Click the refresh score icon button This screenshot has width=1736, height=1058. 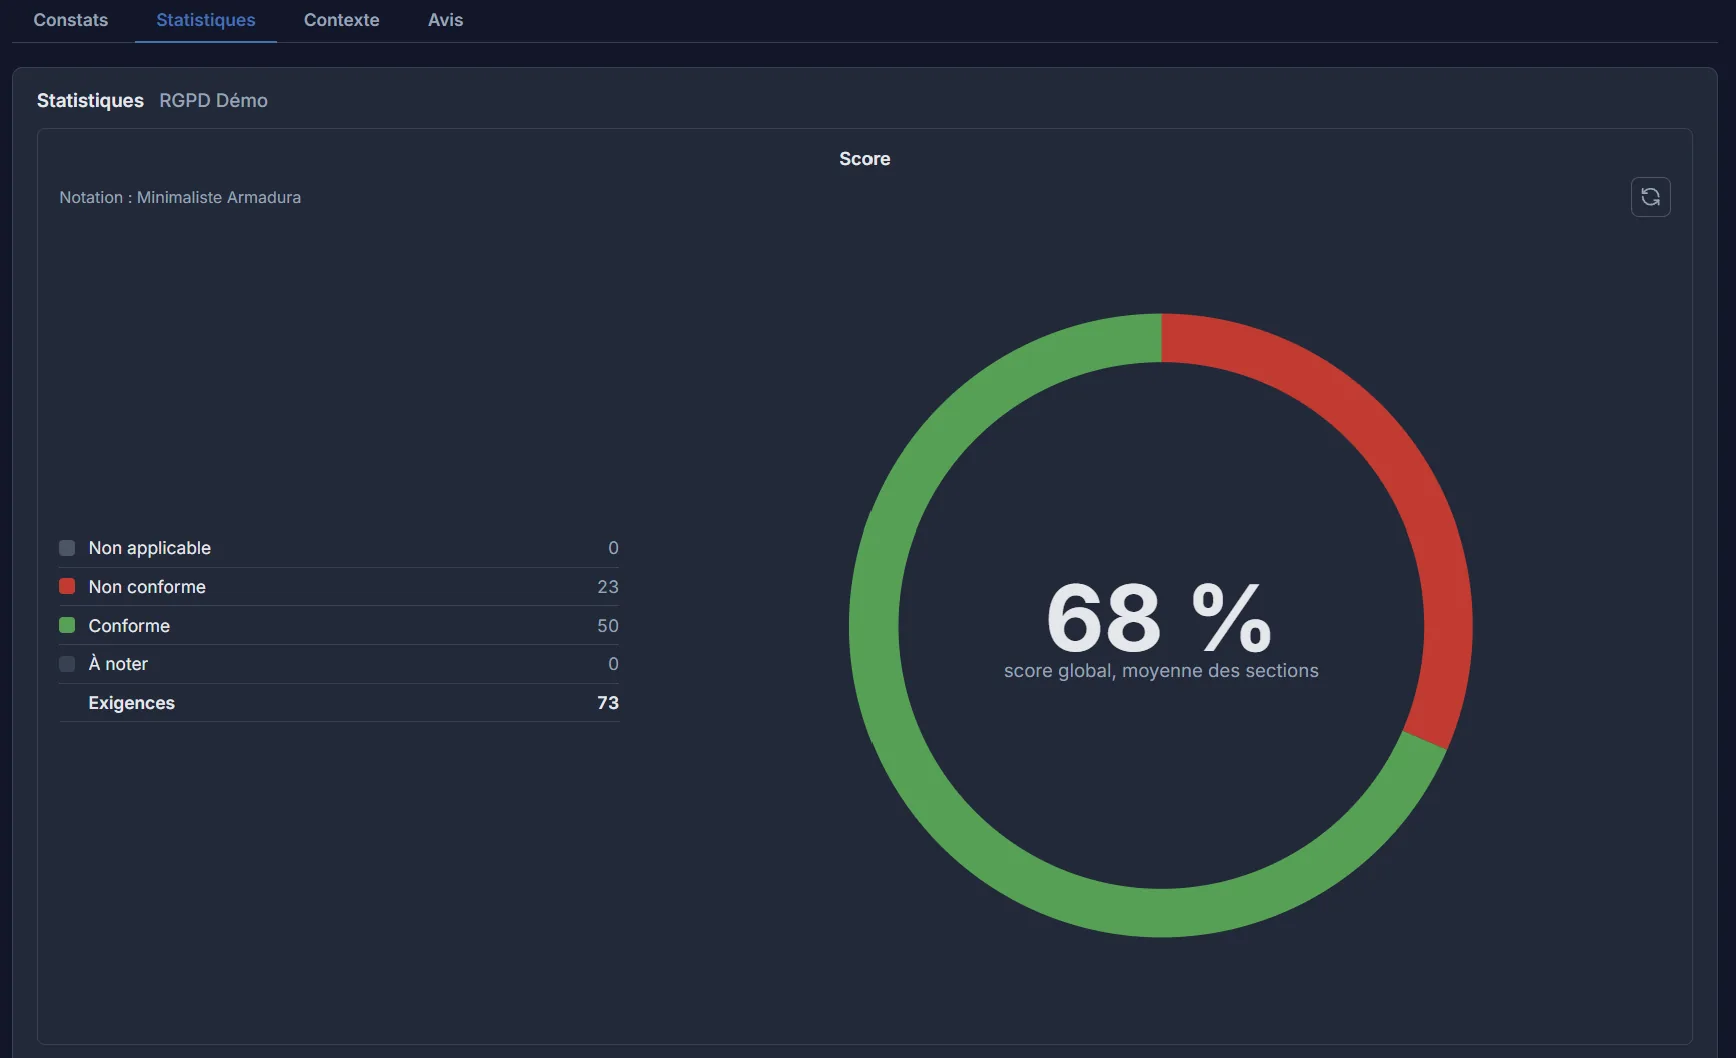pyautogui.click(x=1650, y=197)
